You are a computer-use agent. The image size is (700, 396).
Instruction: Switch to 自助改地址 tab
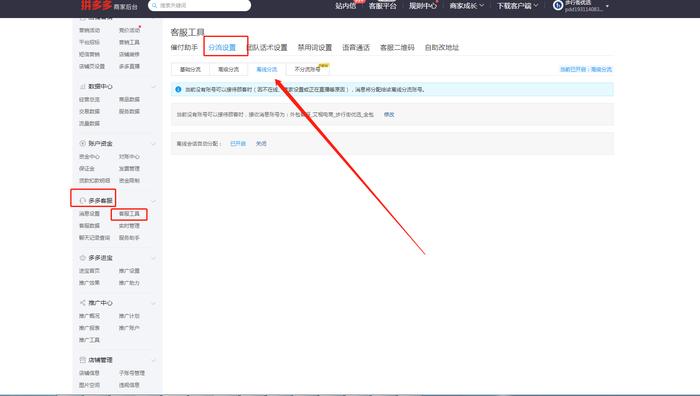pyautogui.click(x=442, y=47)
